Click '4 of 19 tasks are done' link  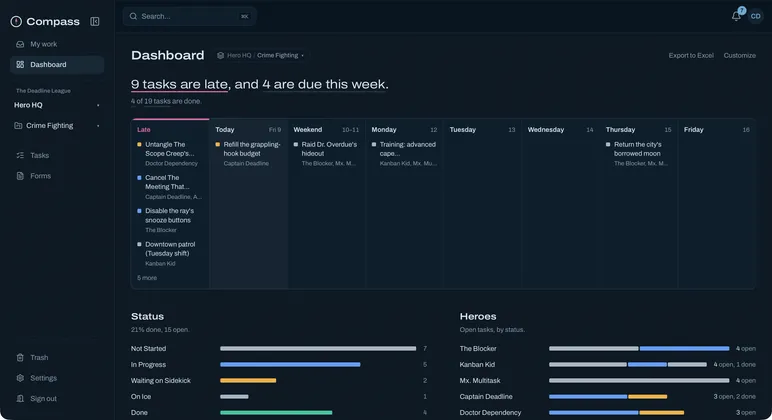[x=166, y=101]
